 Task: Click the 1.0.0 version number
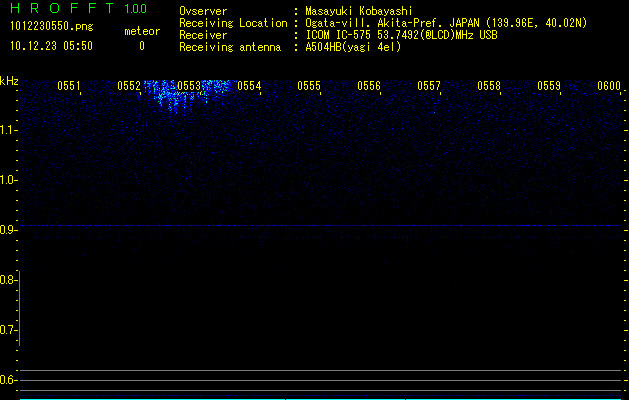pos(136,9)
